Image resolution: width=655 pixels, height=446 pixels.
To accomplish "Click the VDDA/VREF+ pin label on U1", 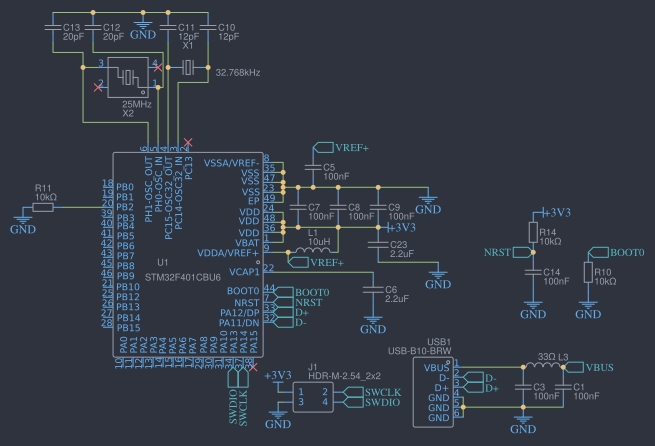I will click(x=228, y=253).
